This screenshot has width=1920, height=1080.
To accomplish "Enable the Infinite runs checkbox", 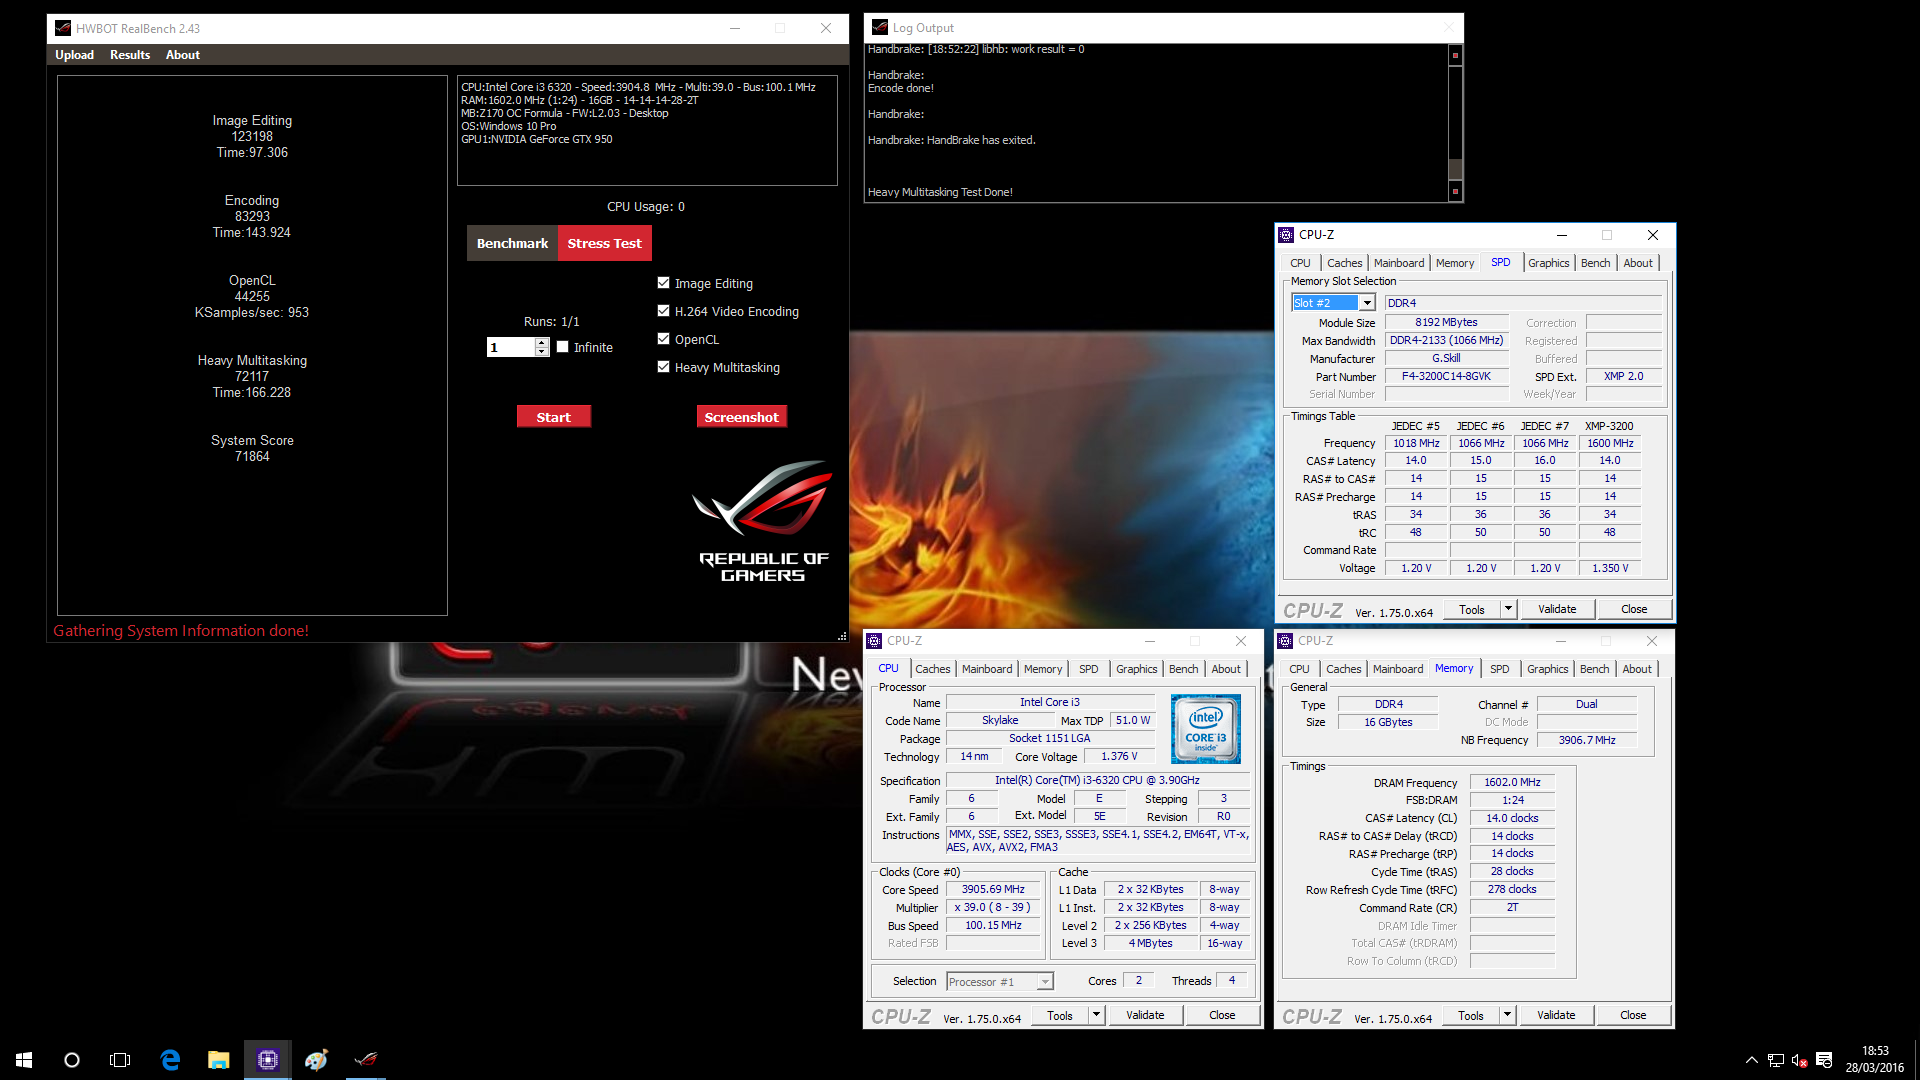I will click(x=563, y=347).
